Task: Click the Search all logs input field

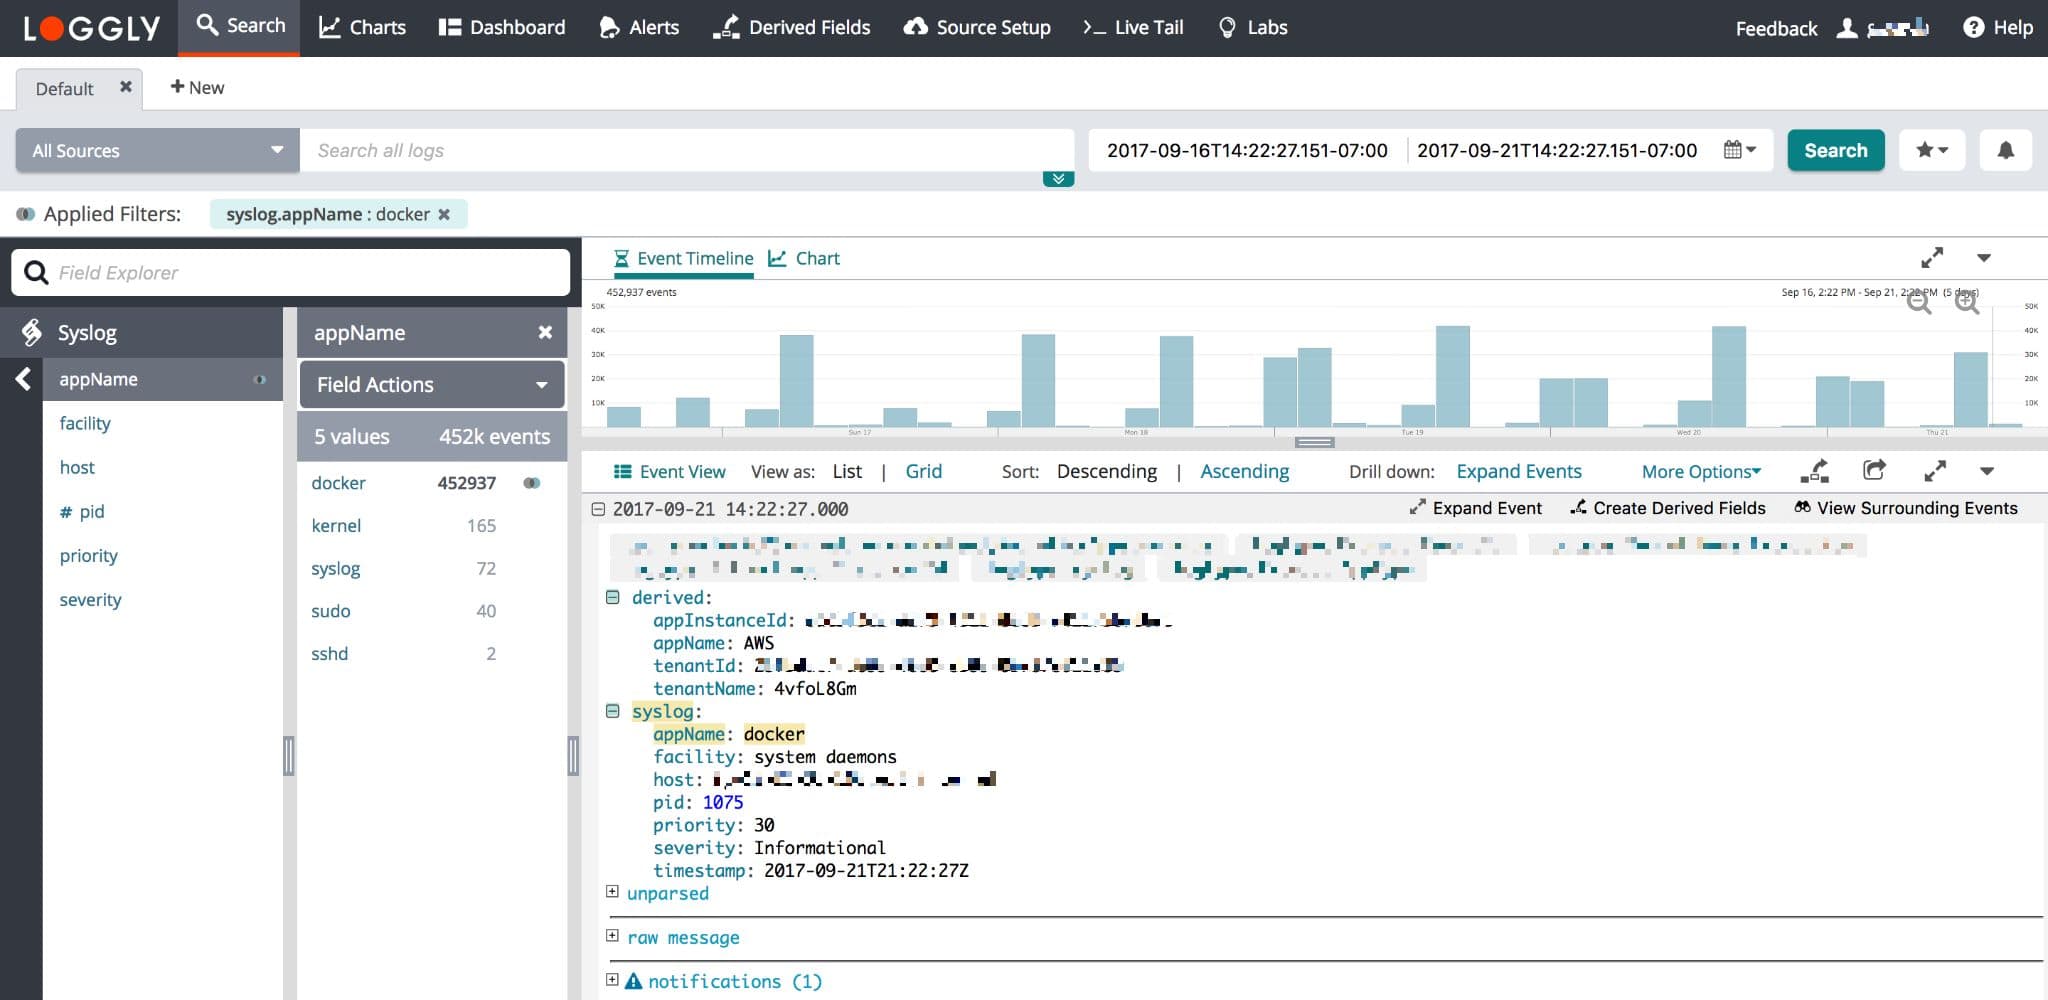Action: (686, 150)
